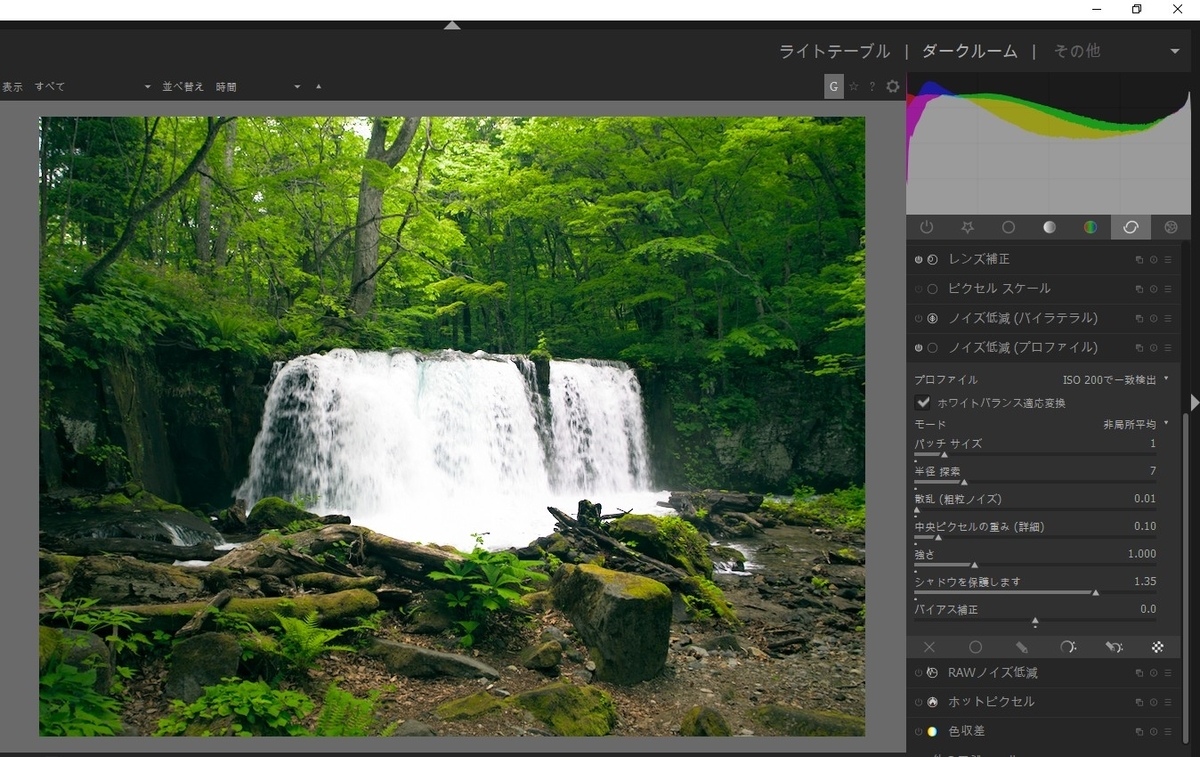Open presets menu for ホットピクセル

tap(1167, 702)
